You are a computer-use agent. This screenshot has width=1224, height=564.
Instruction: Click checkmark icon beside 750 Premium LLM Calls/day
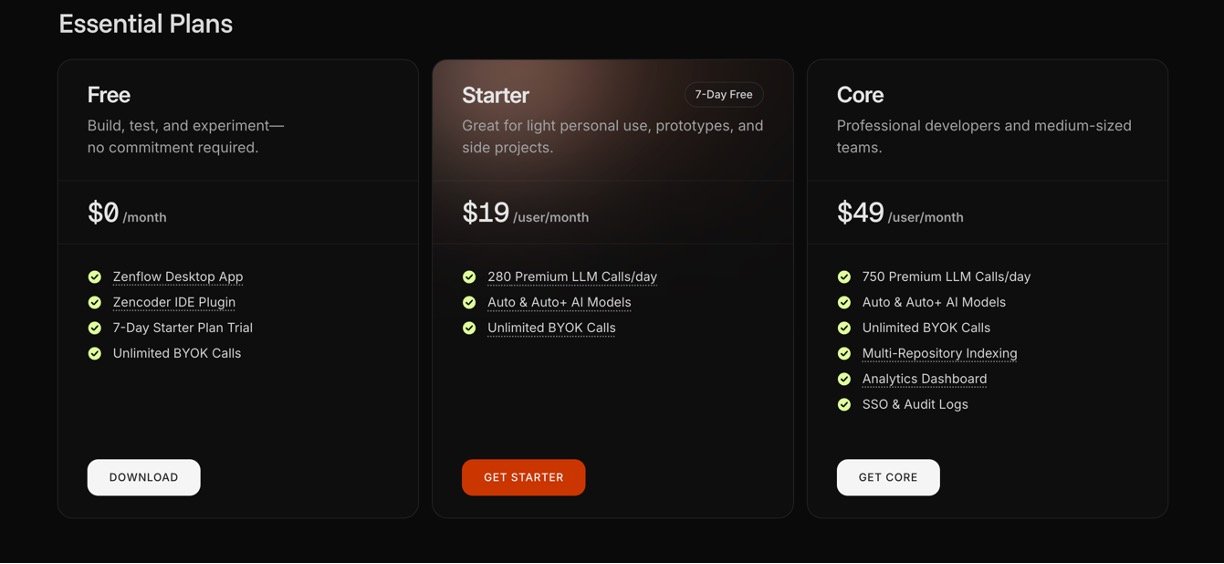click(844, 277)
